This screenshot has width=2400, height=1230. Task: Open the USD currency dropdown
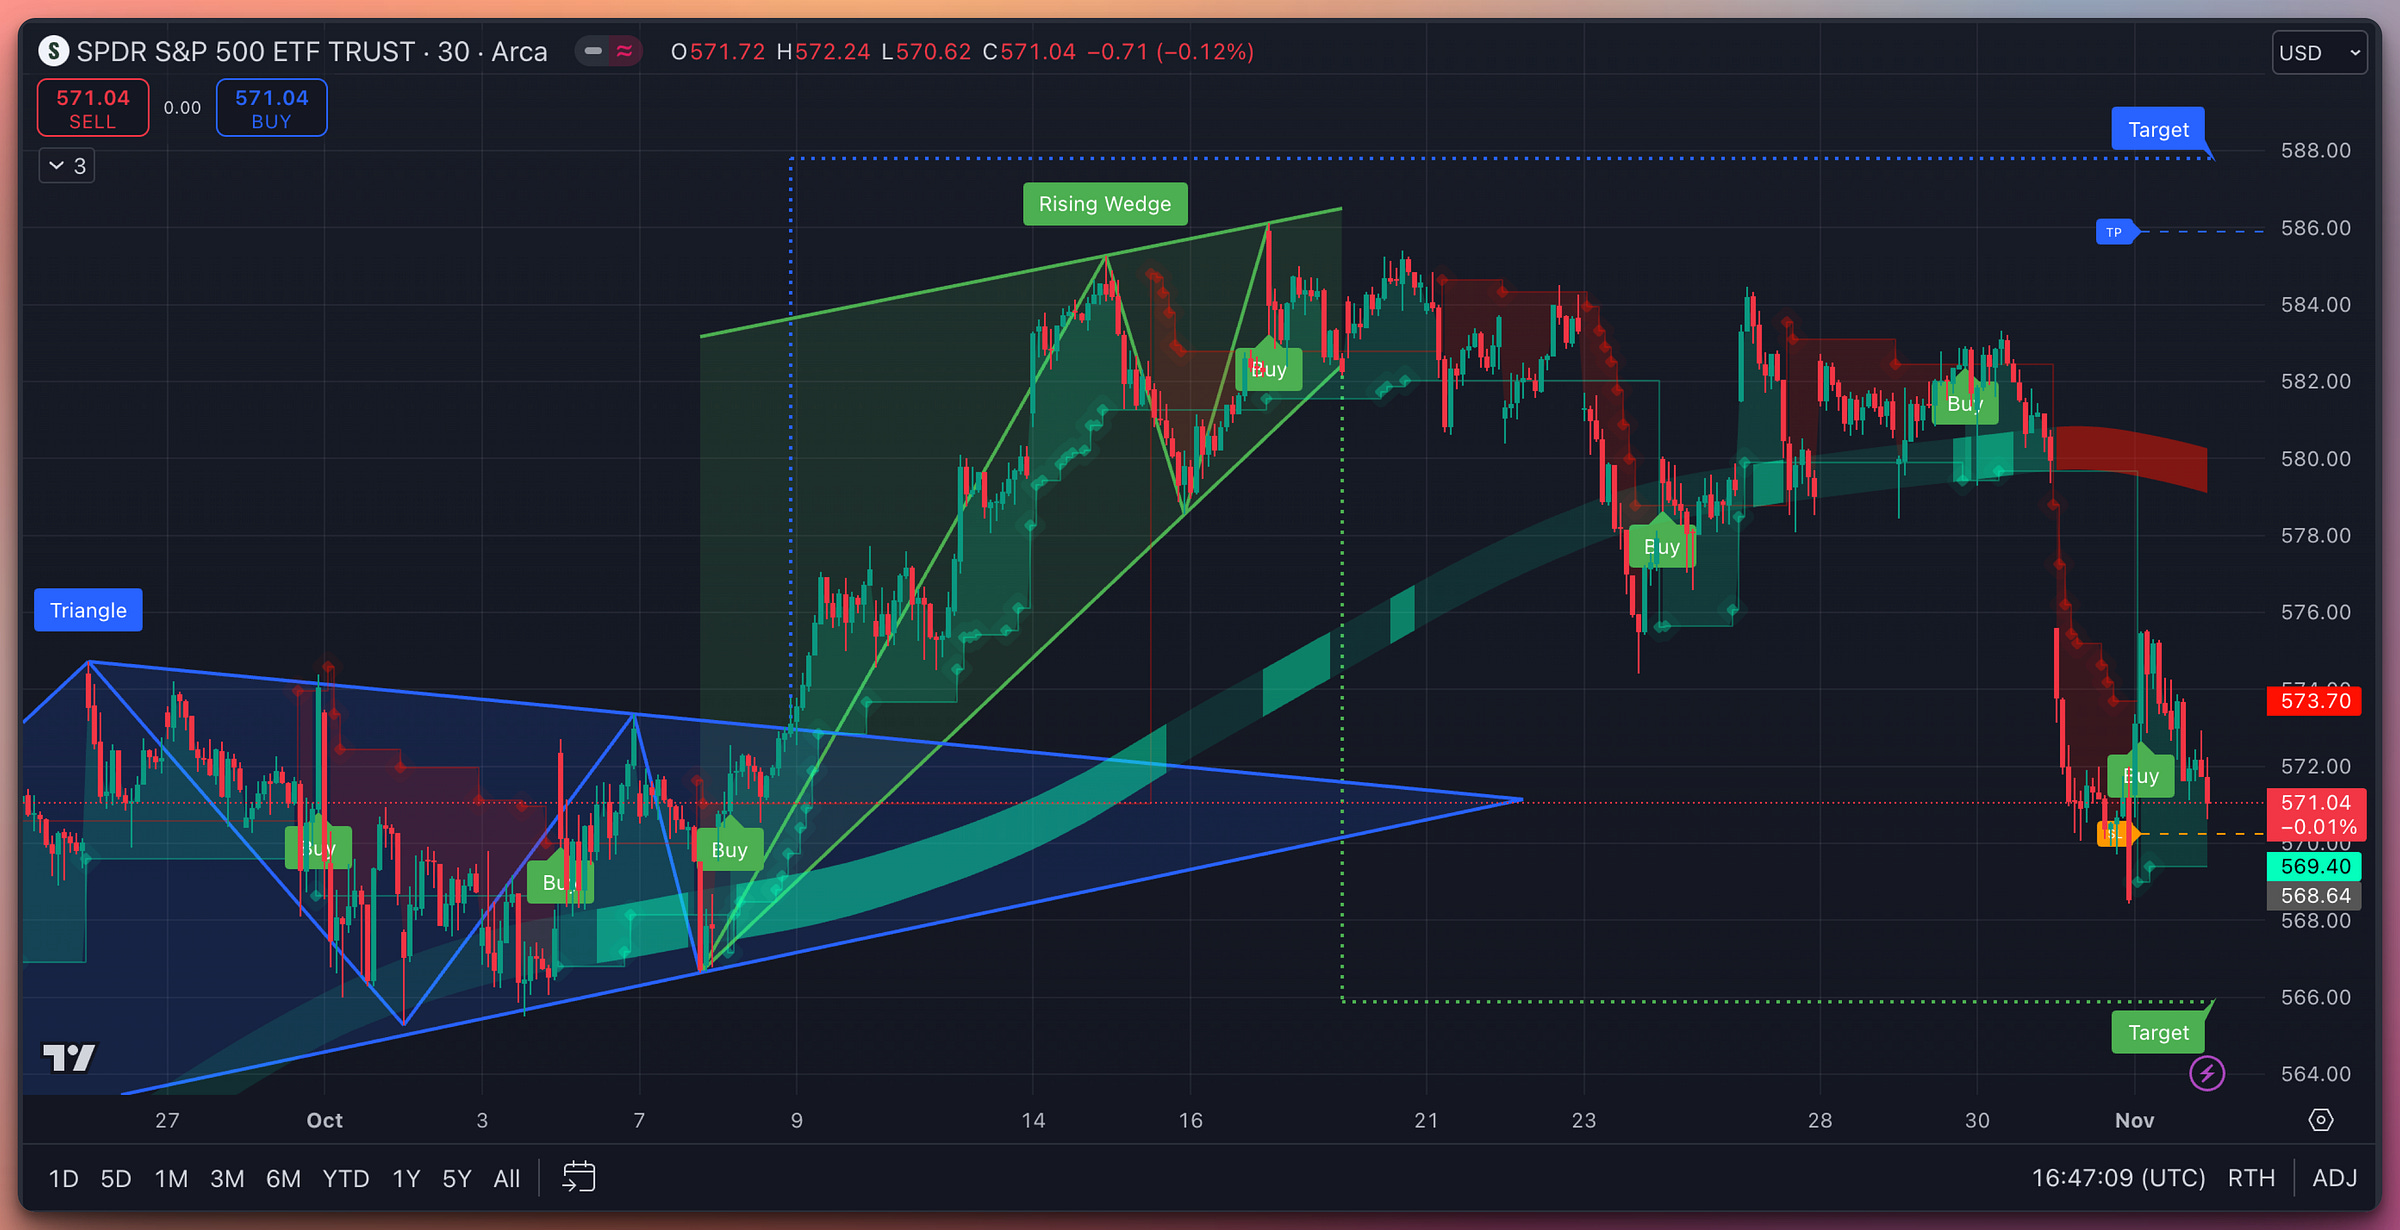(x=2319, y=52)
